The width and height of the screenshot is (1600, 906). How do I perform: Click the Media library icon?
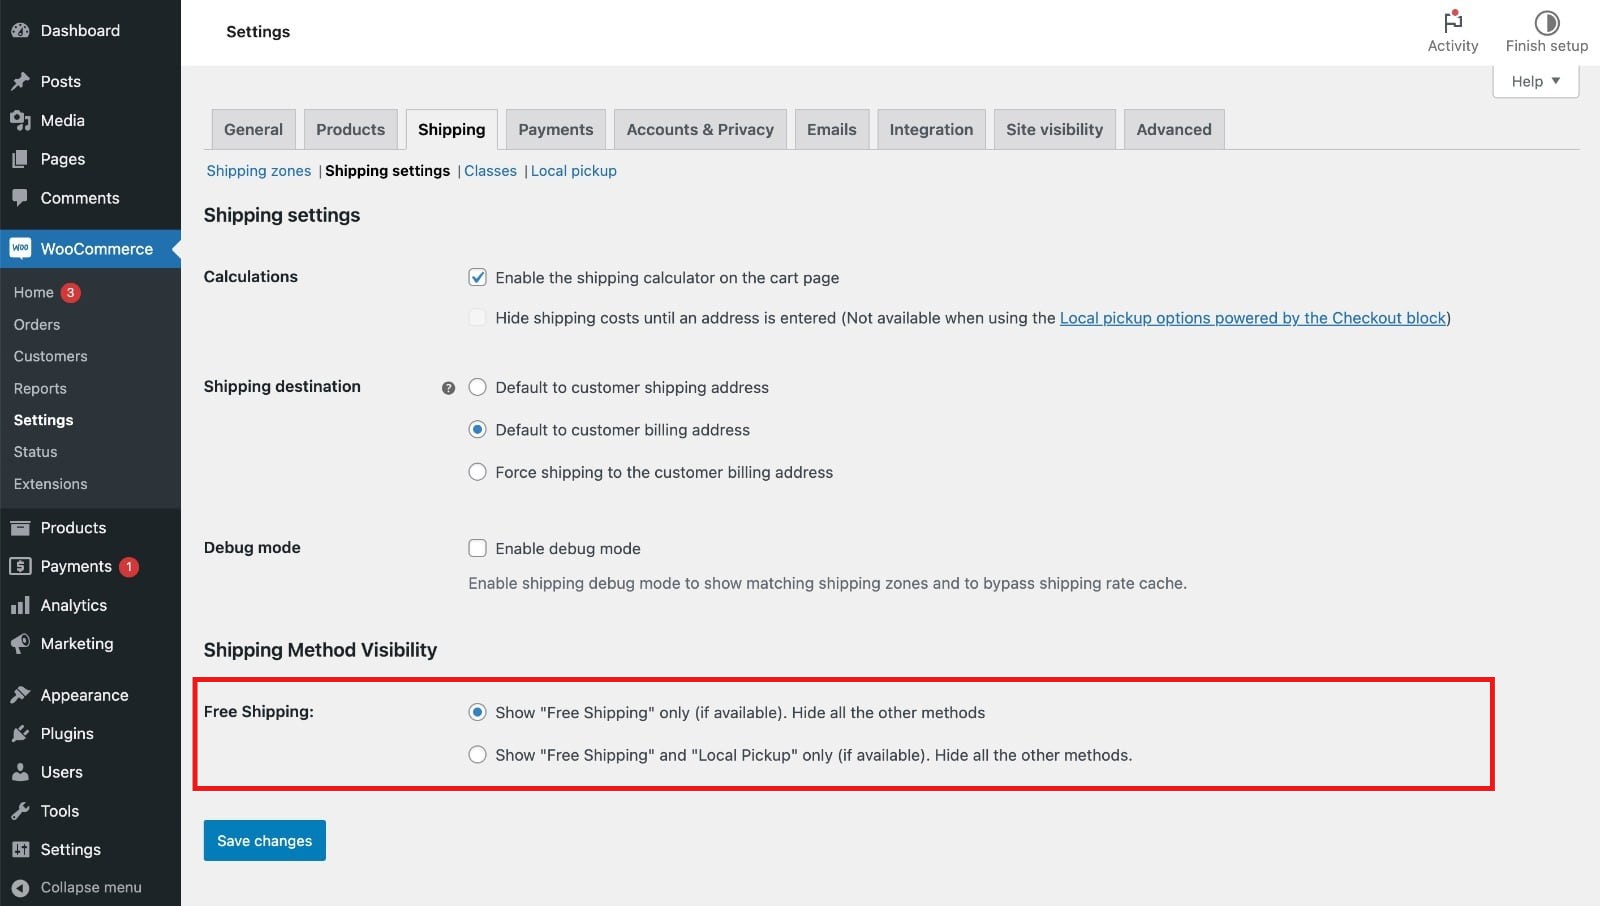(20, 120)
